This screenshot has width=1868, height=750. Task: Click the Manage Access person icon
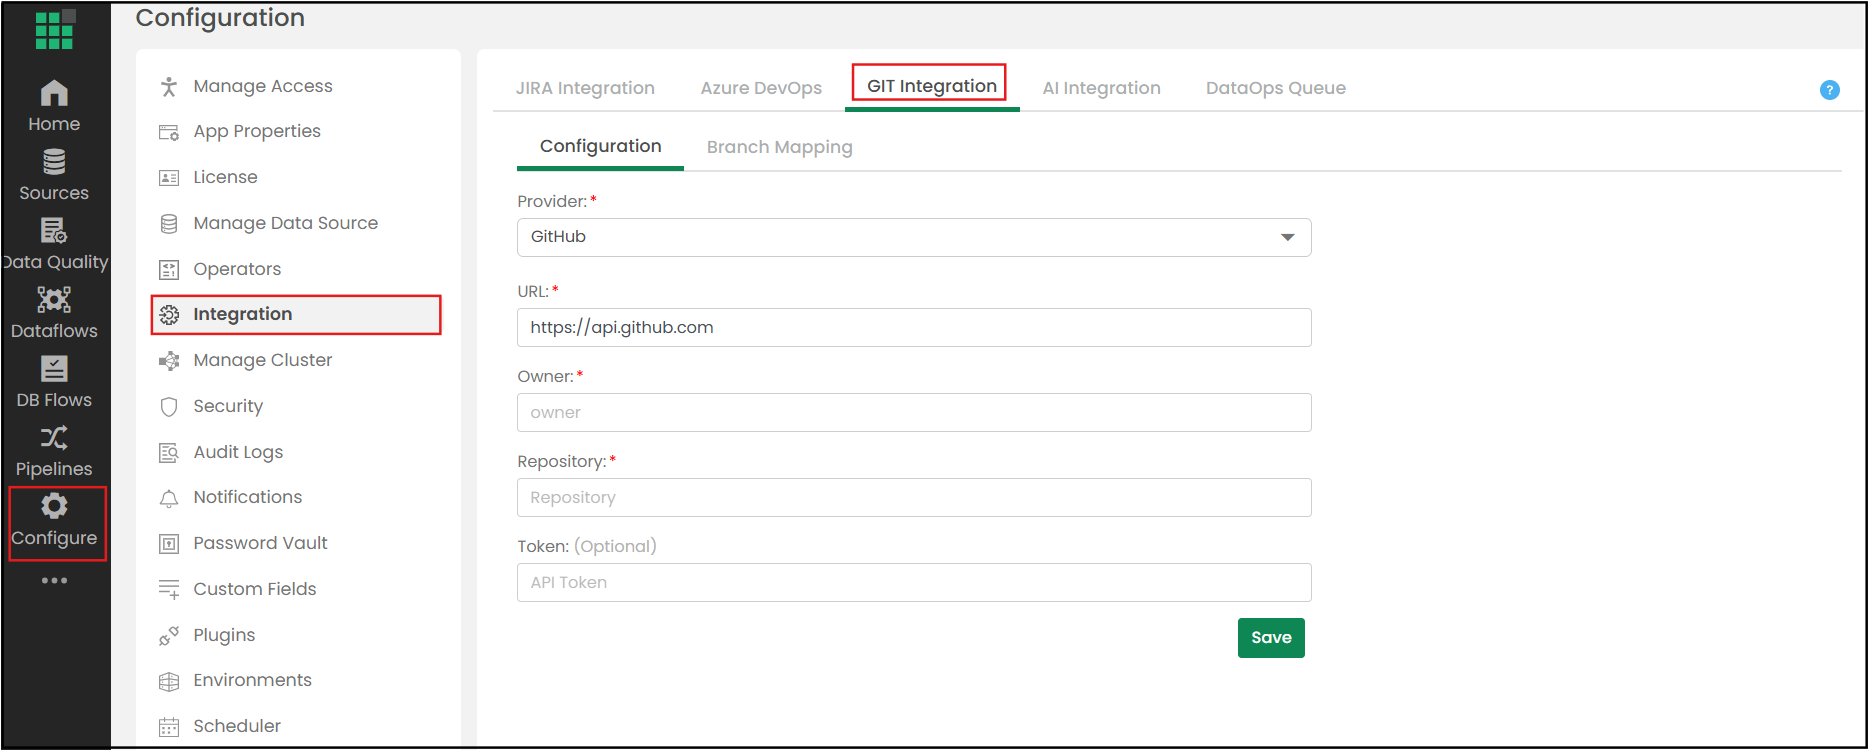(169, 87)
